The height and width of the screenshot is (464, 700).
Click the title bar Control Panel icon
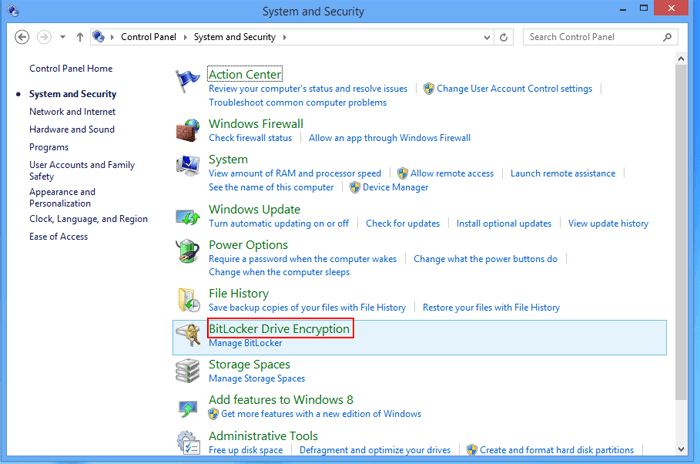(x=13, y=11)
